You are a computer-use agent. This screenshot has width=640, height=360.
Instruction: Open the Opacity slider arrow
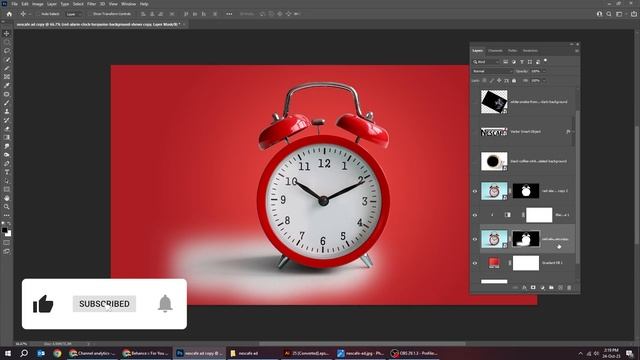point(544,71)
